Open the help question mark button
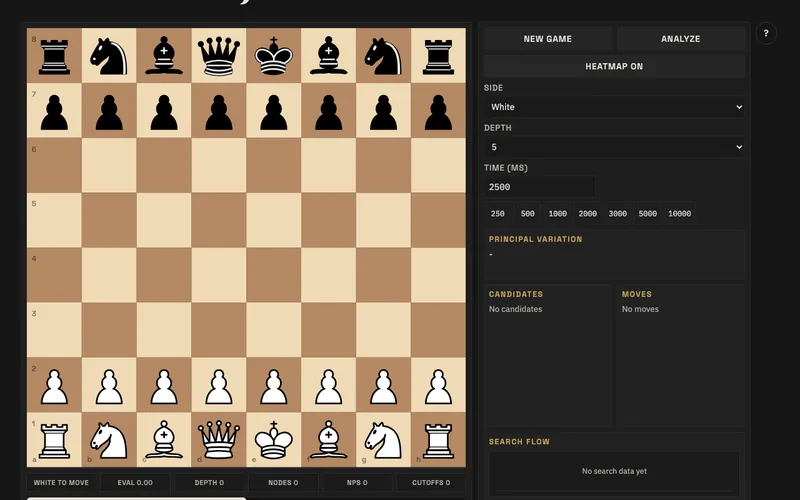 pos(766,33)
